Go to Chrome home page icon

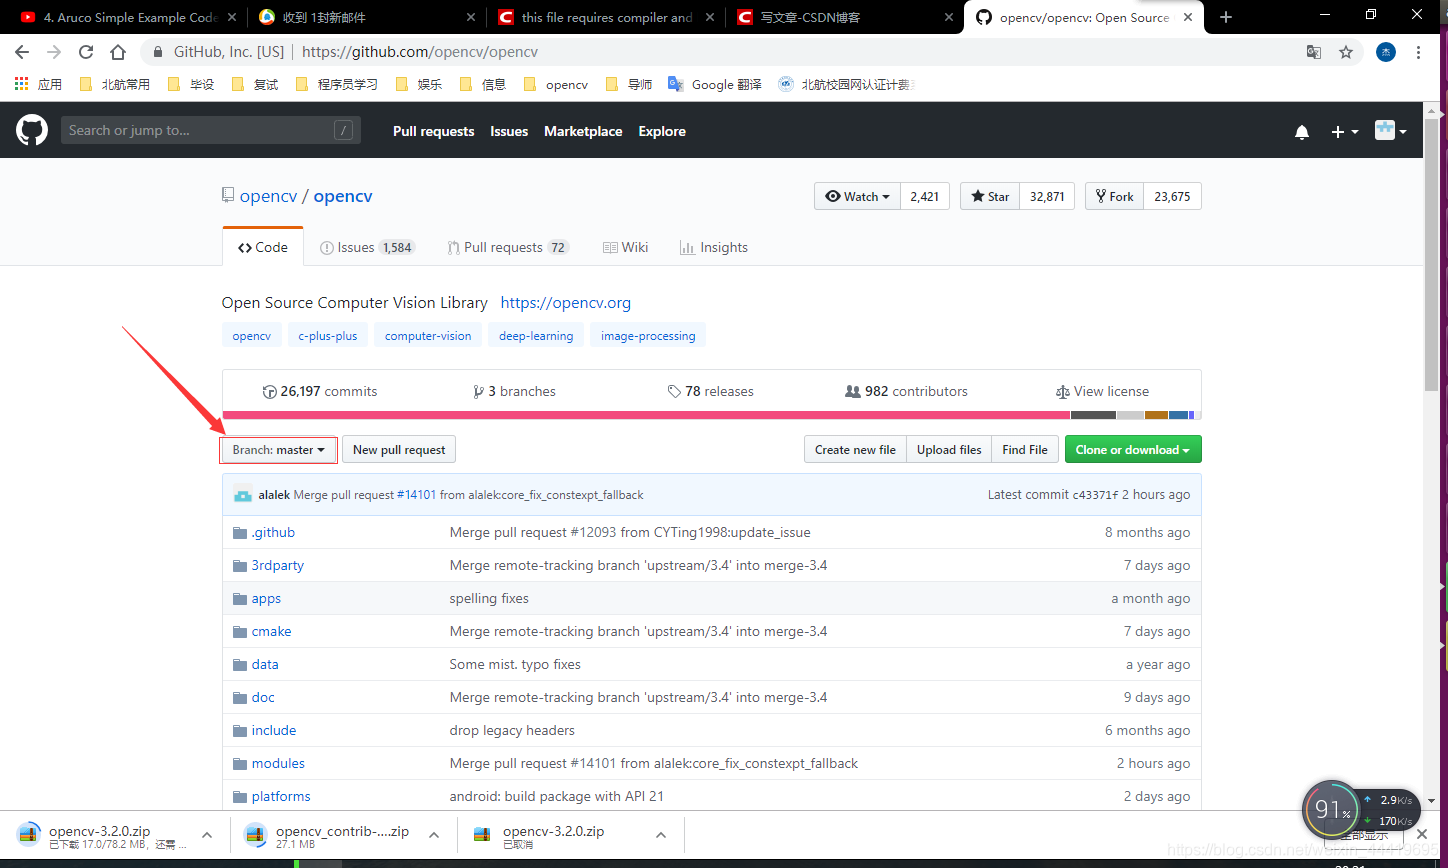(x=118, y=52)
